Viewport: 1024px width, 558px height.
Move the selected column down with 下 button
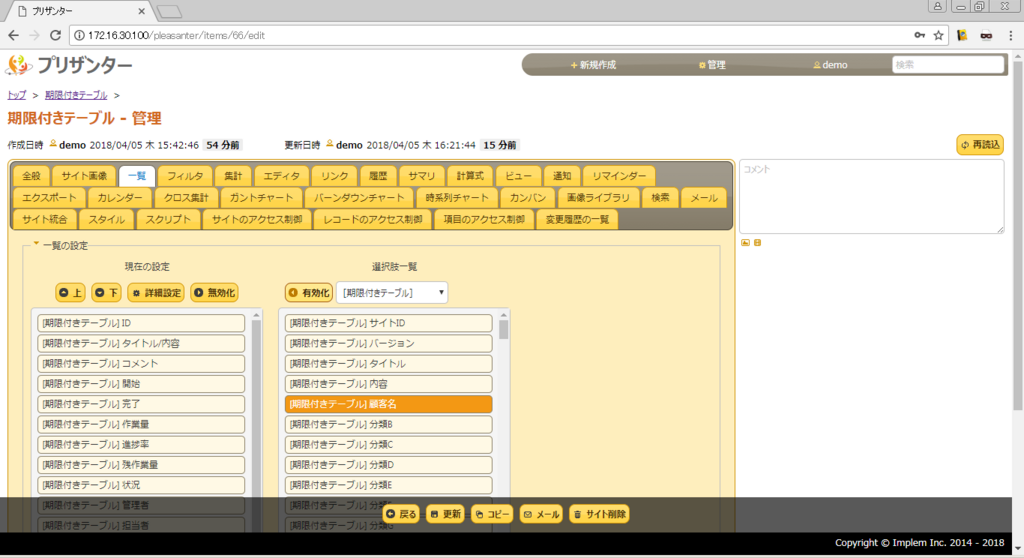pos(106,293)
